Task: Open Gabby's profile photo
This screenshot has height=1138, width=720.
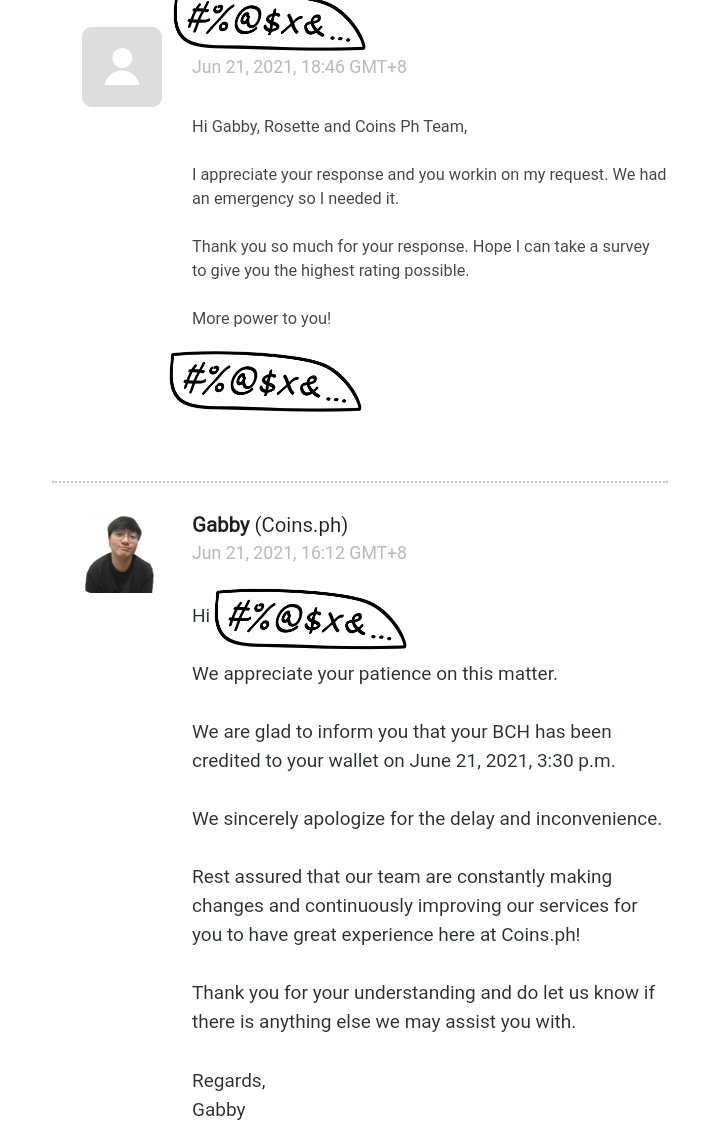Action: point(120,554)
